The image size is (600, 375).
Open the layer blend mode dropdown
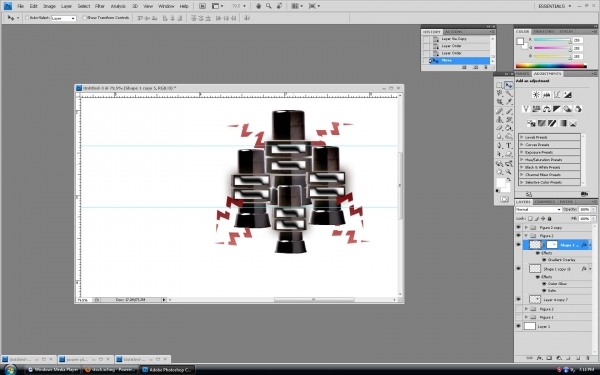point(538,209)
